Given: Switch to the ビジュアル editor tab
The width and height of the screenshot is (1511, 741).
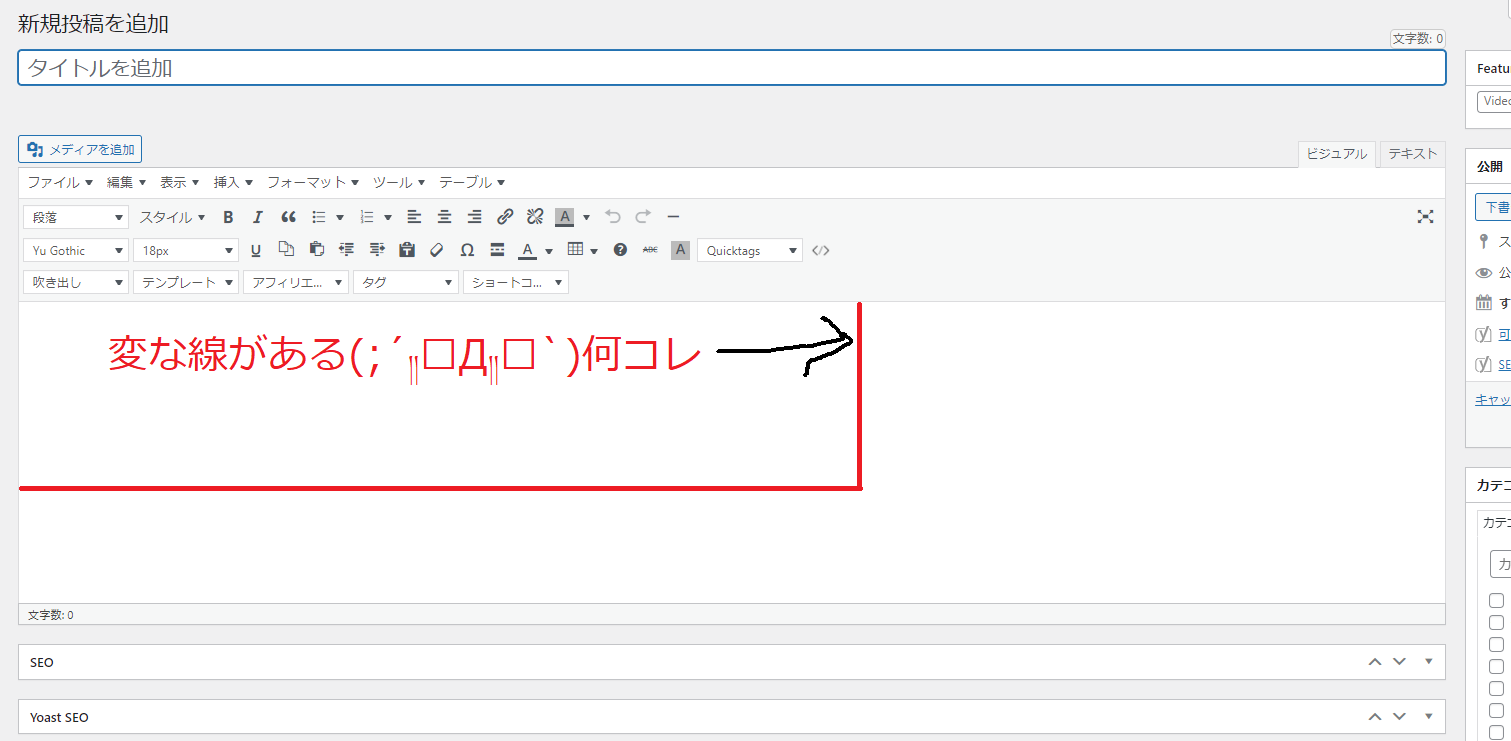Looking at the screenshot, I should 1337,154.
